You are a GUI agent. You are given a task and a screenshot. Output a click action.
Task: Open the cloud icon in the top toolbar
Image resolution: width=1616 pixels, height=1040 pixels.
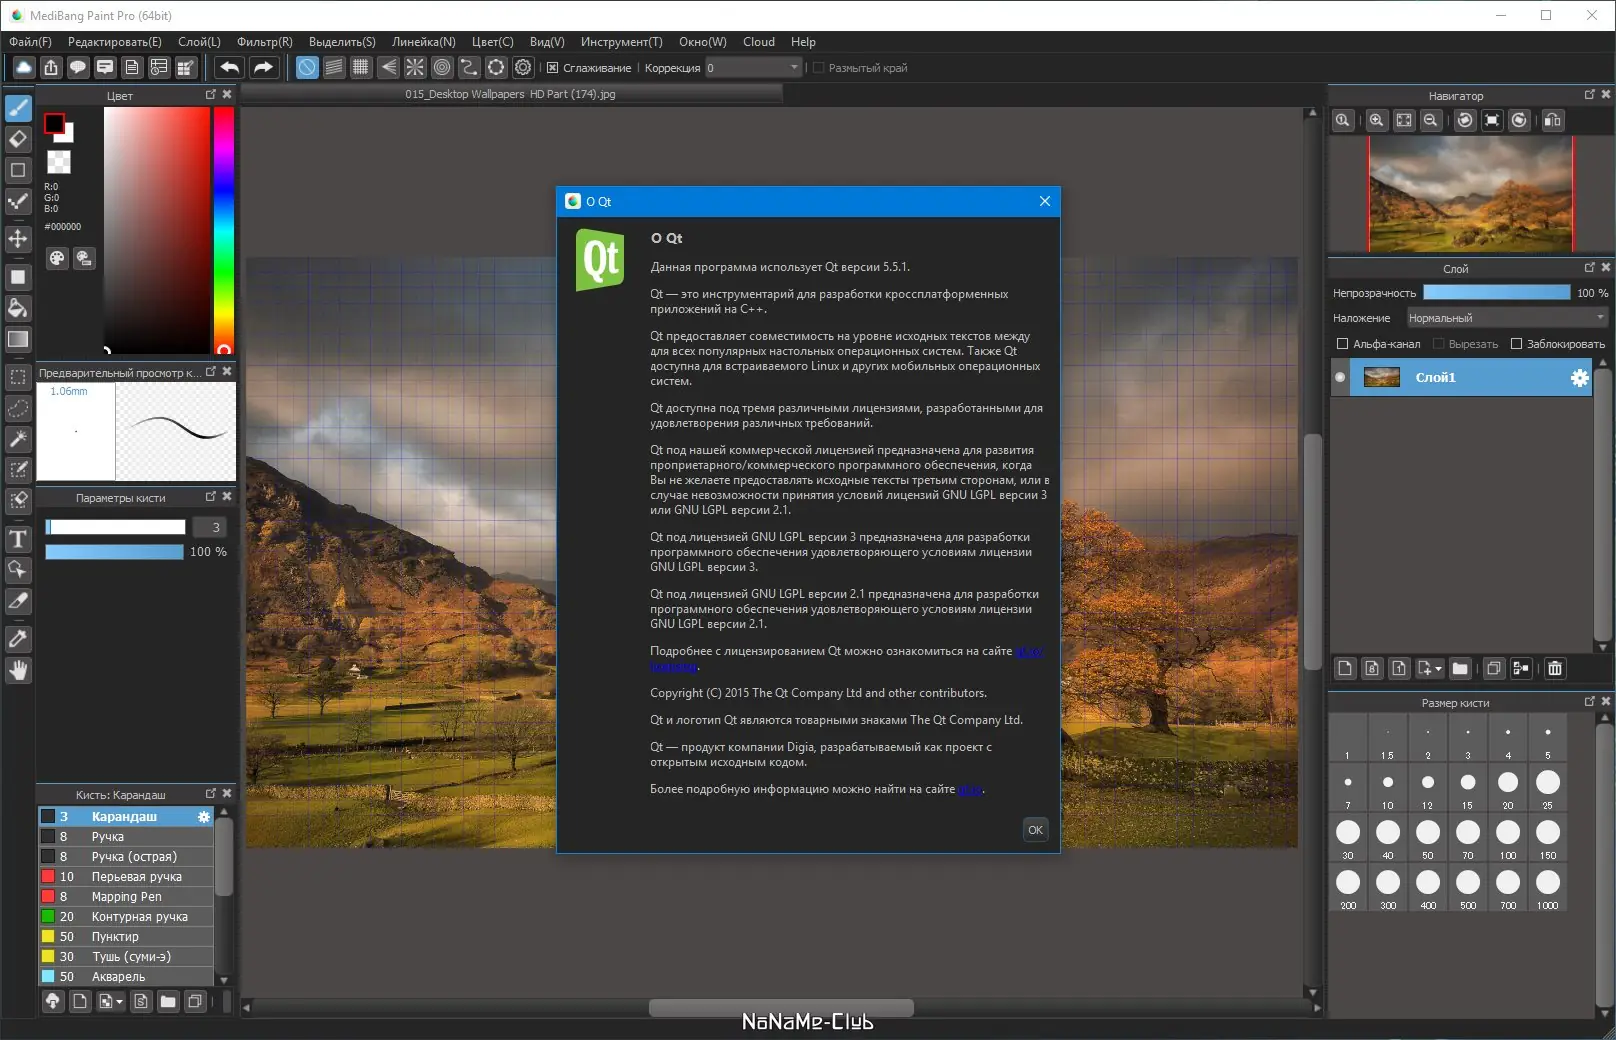click(x=24, y=67)
